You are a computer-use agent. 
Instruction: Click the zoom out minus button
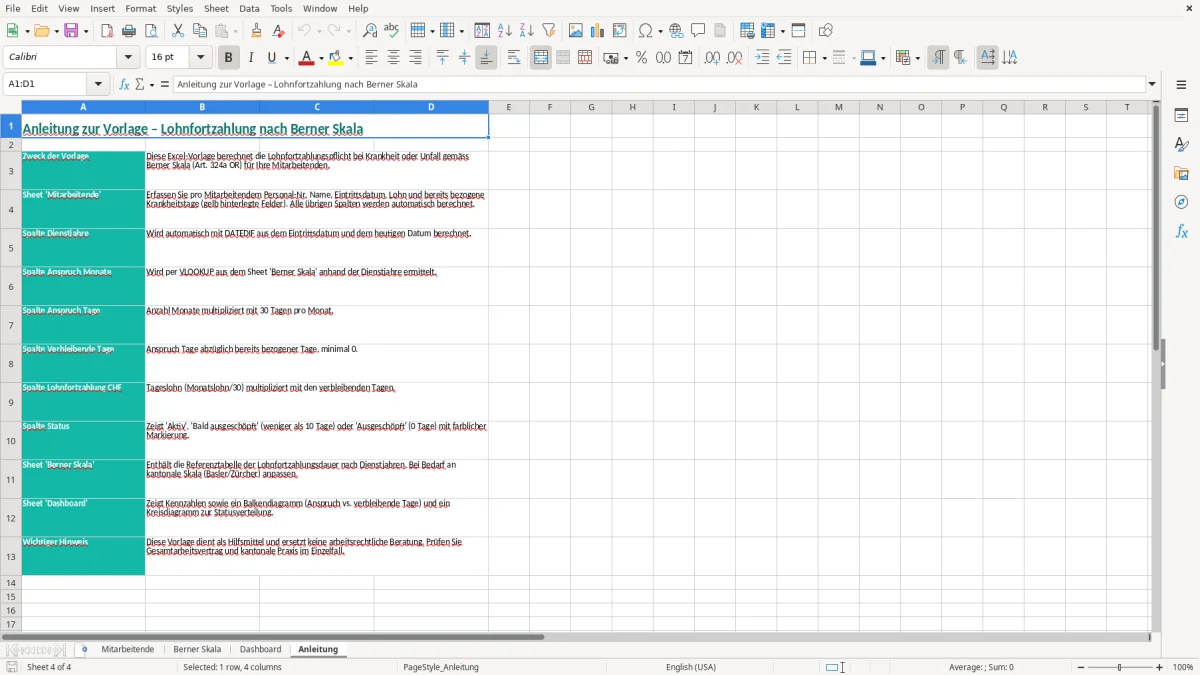1081,667
